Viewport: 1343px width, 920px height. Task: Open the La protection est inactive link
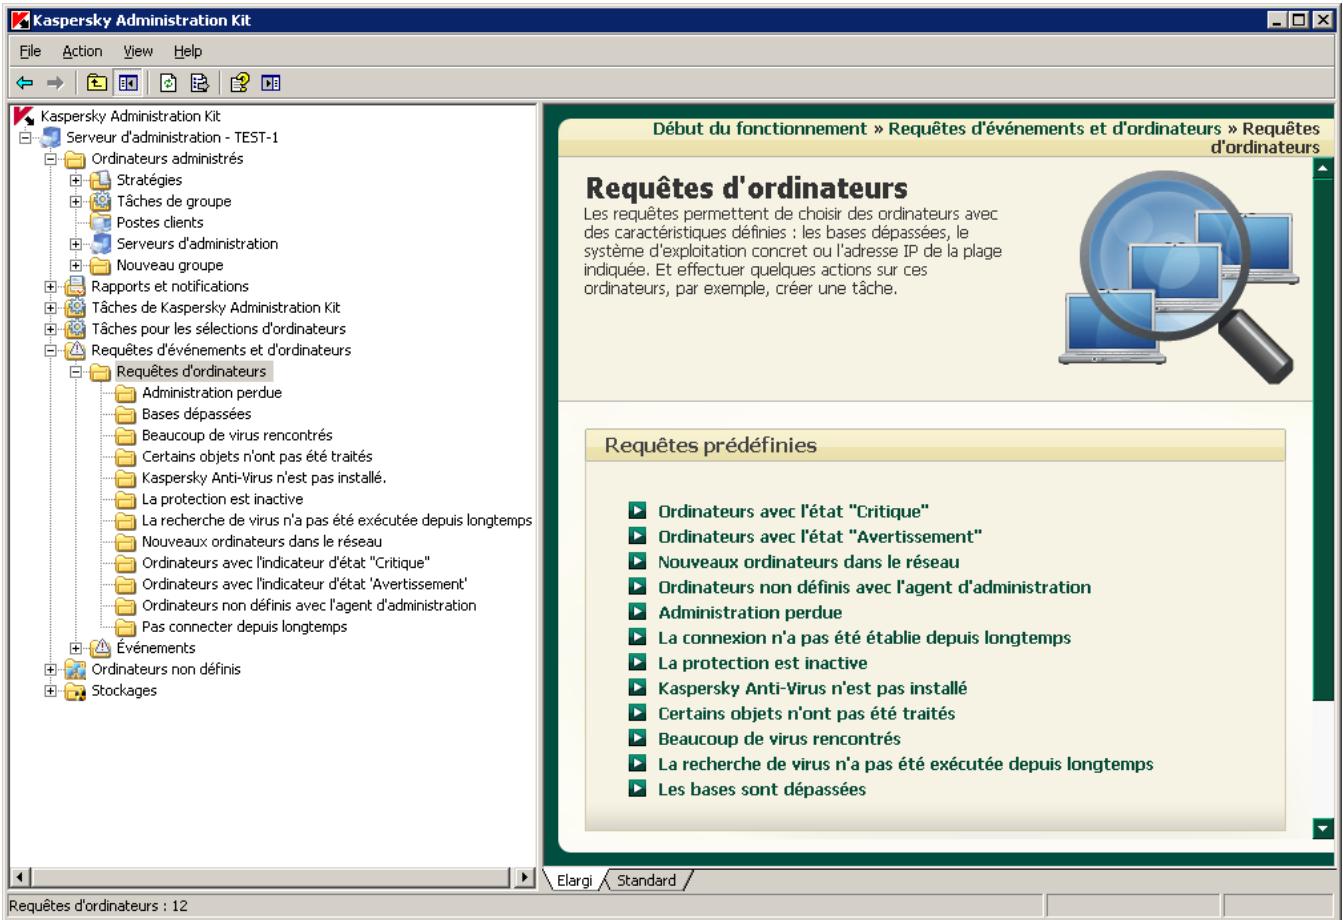click(x=762, y=663)
